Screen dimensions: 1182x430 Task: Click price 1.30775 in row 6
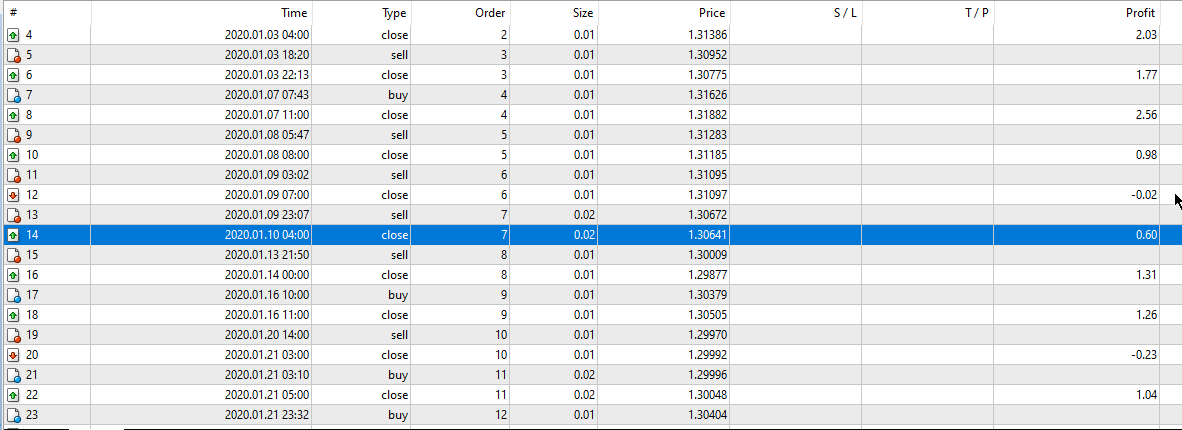pos(706,75)
